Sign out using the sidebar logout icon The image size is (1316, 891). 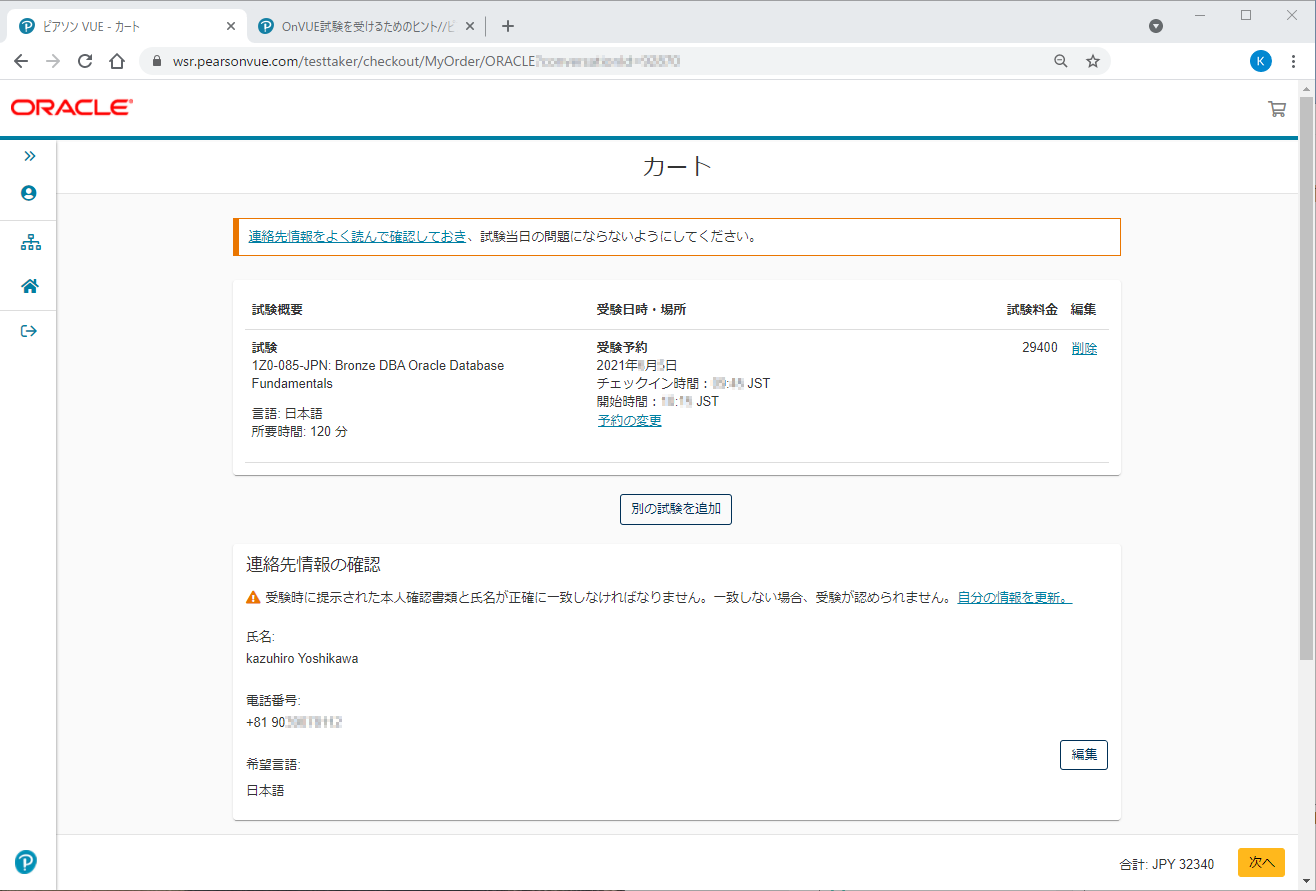click(29, 331)
